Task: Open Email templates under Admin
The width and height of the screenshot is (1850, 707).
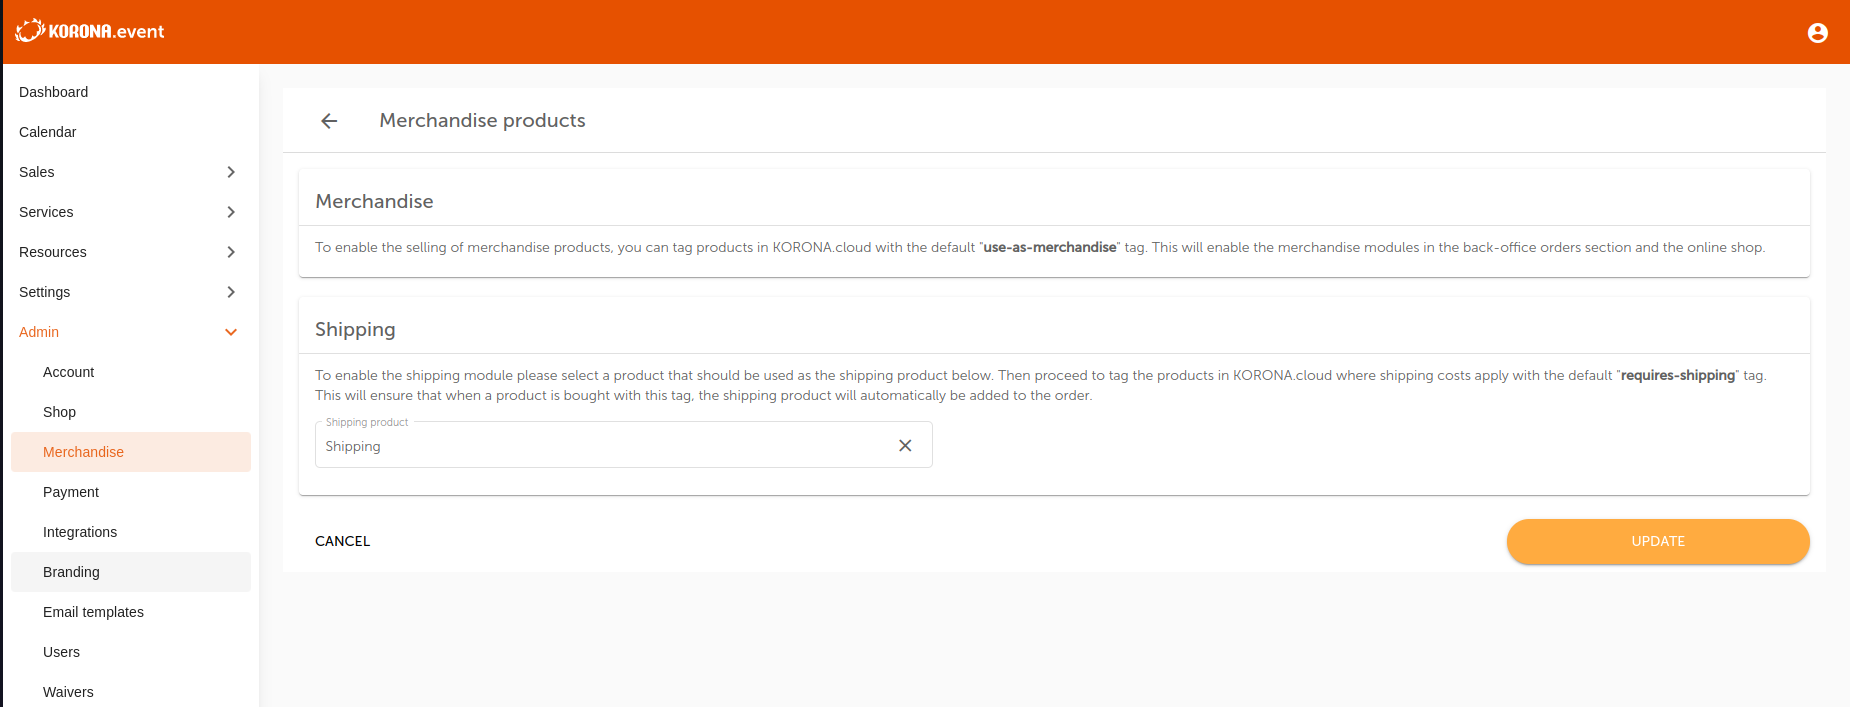Action: 131,612
